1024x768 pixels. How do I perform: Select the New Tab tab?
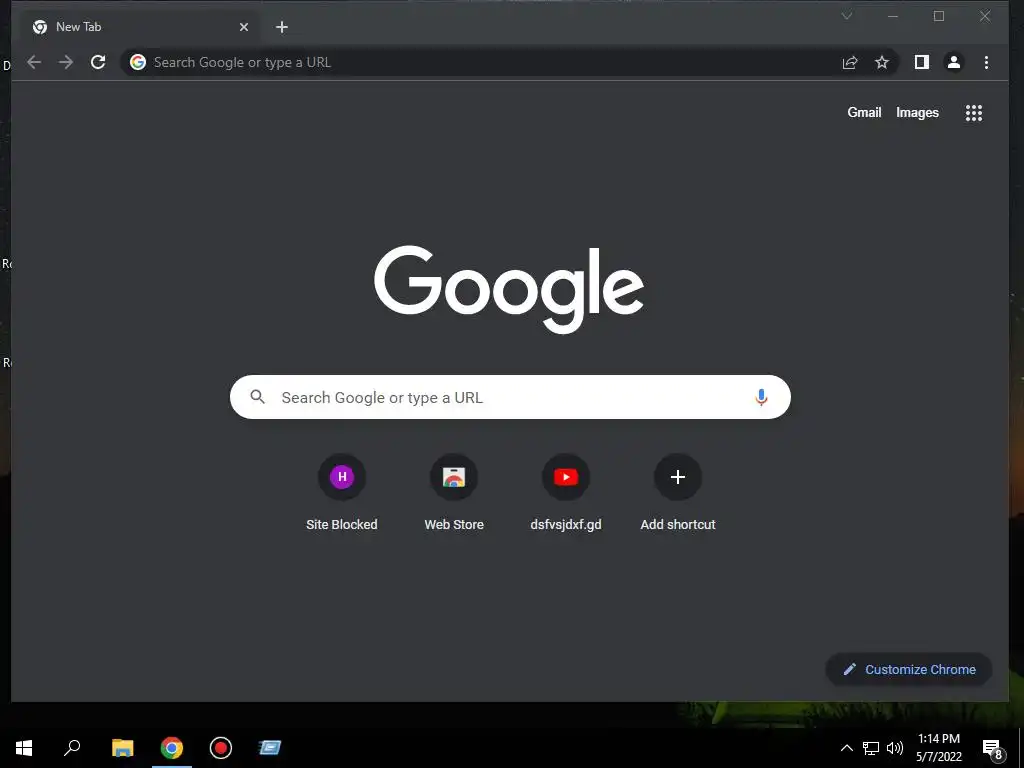click(x=141, y=27)
